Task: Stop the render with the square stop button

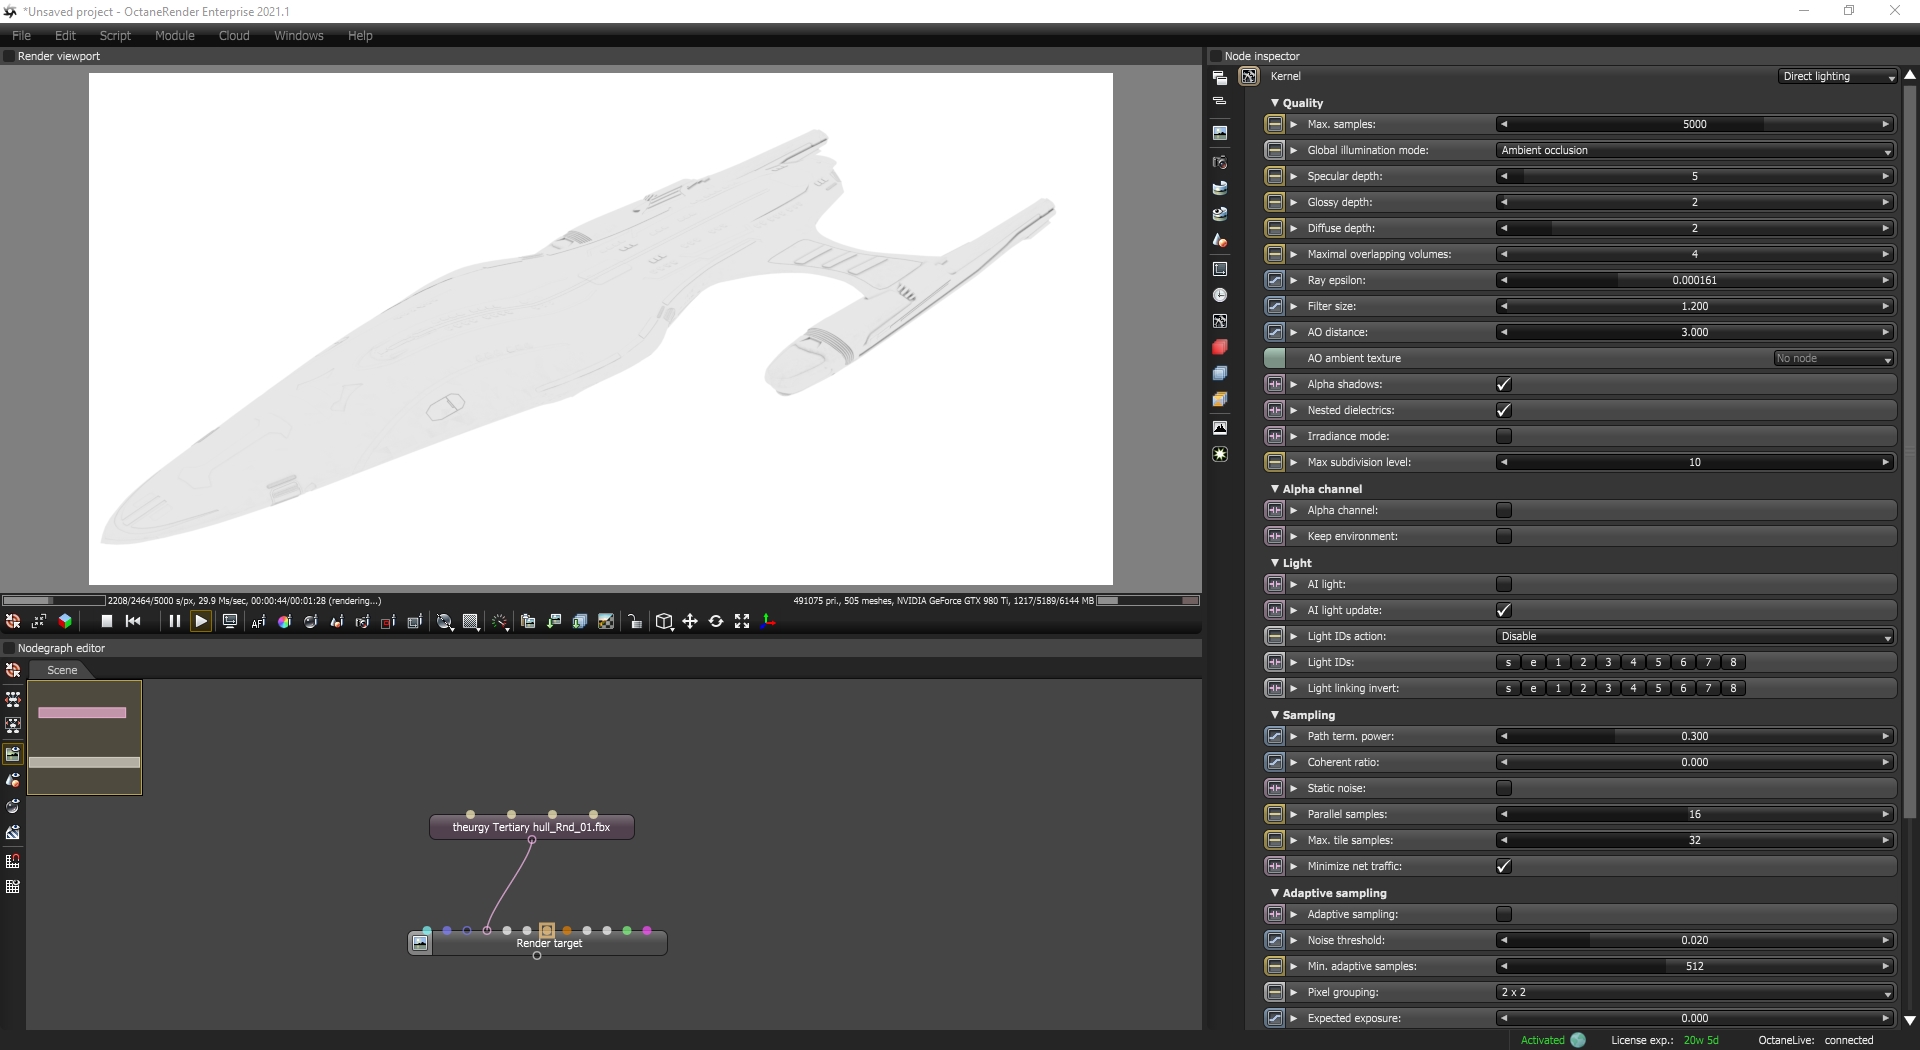Action: [107, 622]
